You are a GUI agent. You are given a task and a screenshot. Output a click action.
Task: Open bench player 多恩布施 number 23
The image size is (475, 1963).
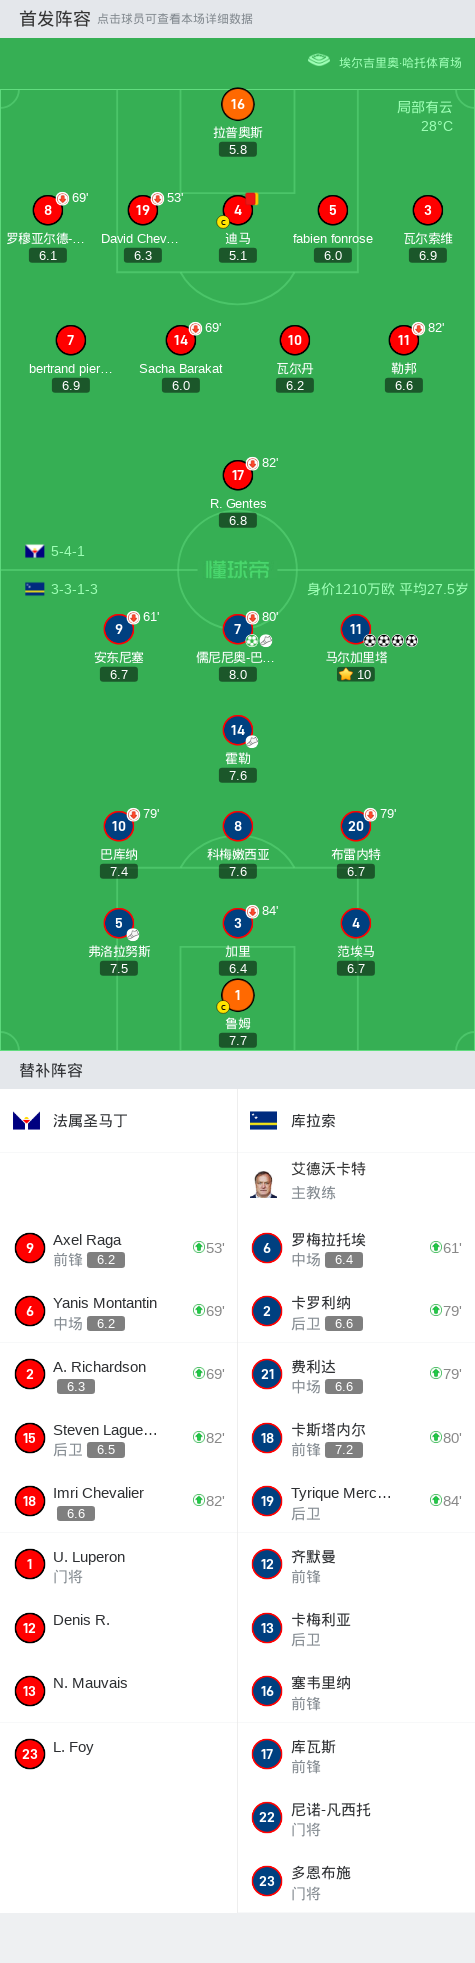coord(356,1881)
